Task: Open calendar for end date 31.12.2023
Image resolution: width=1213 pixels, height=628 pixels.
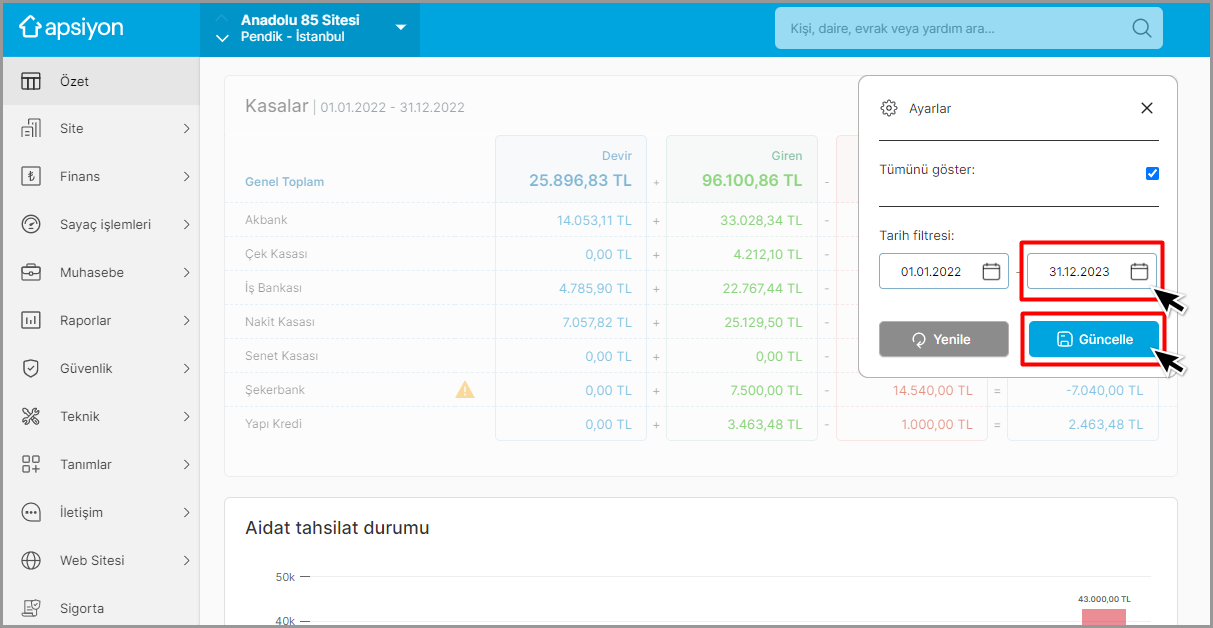Action: click(1139, 271)
